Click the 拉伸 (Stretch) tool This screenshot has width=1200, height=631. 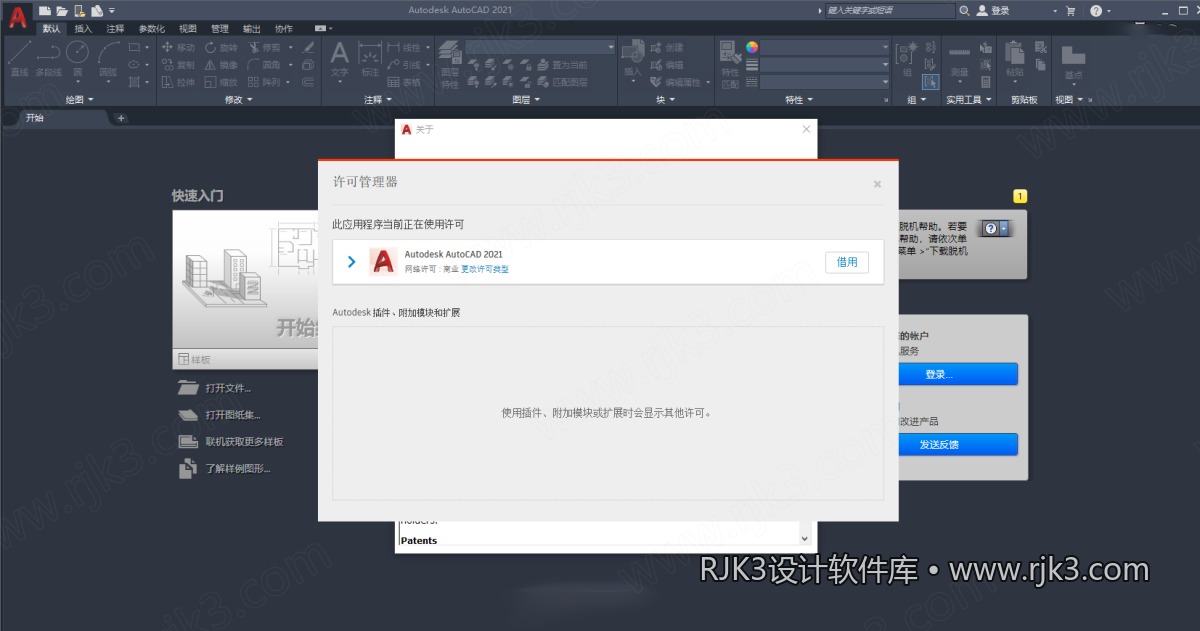178,83
